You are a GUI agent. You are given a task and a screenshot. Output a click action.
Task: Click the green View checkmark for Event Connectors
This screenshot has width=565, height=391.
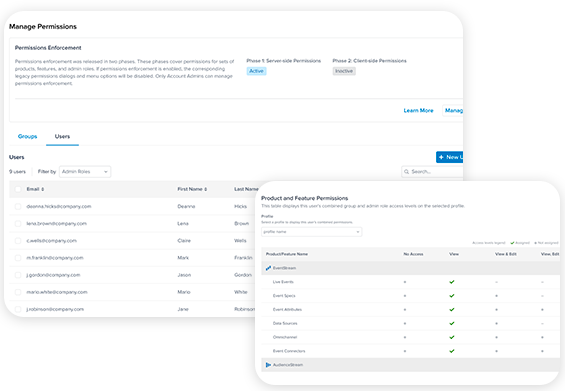tap(451, 351)
